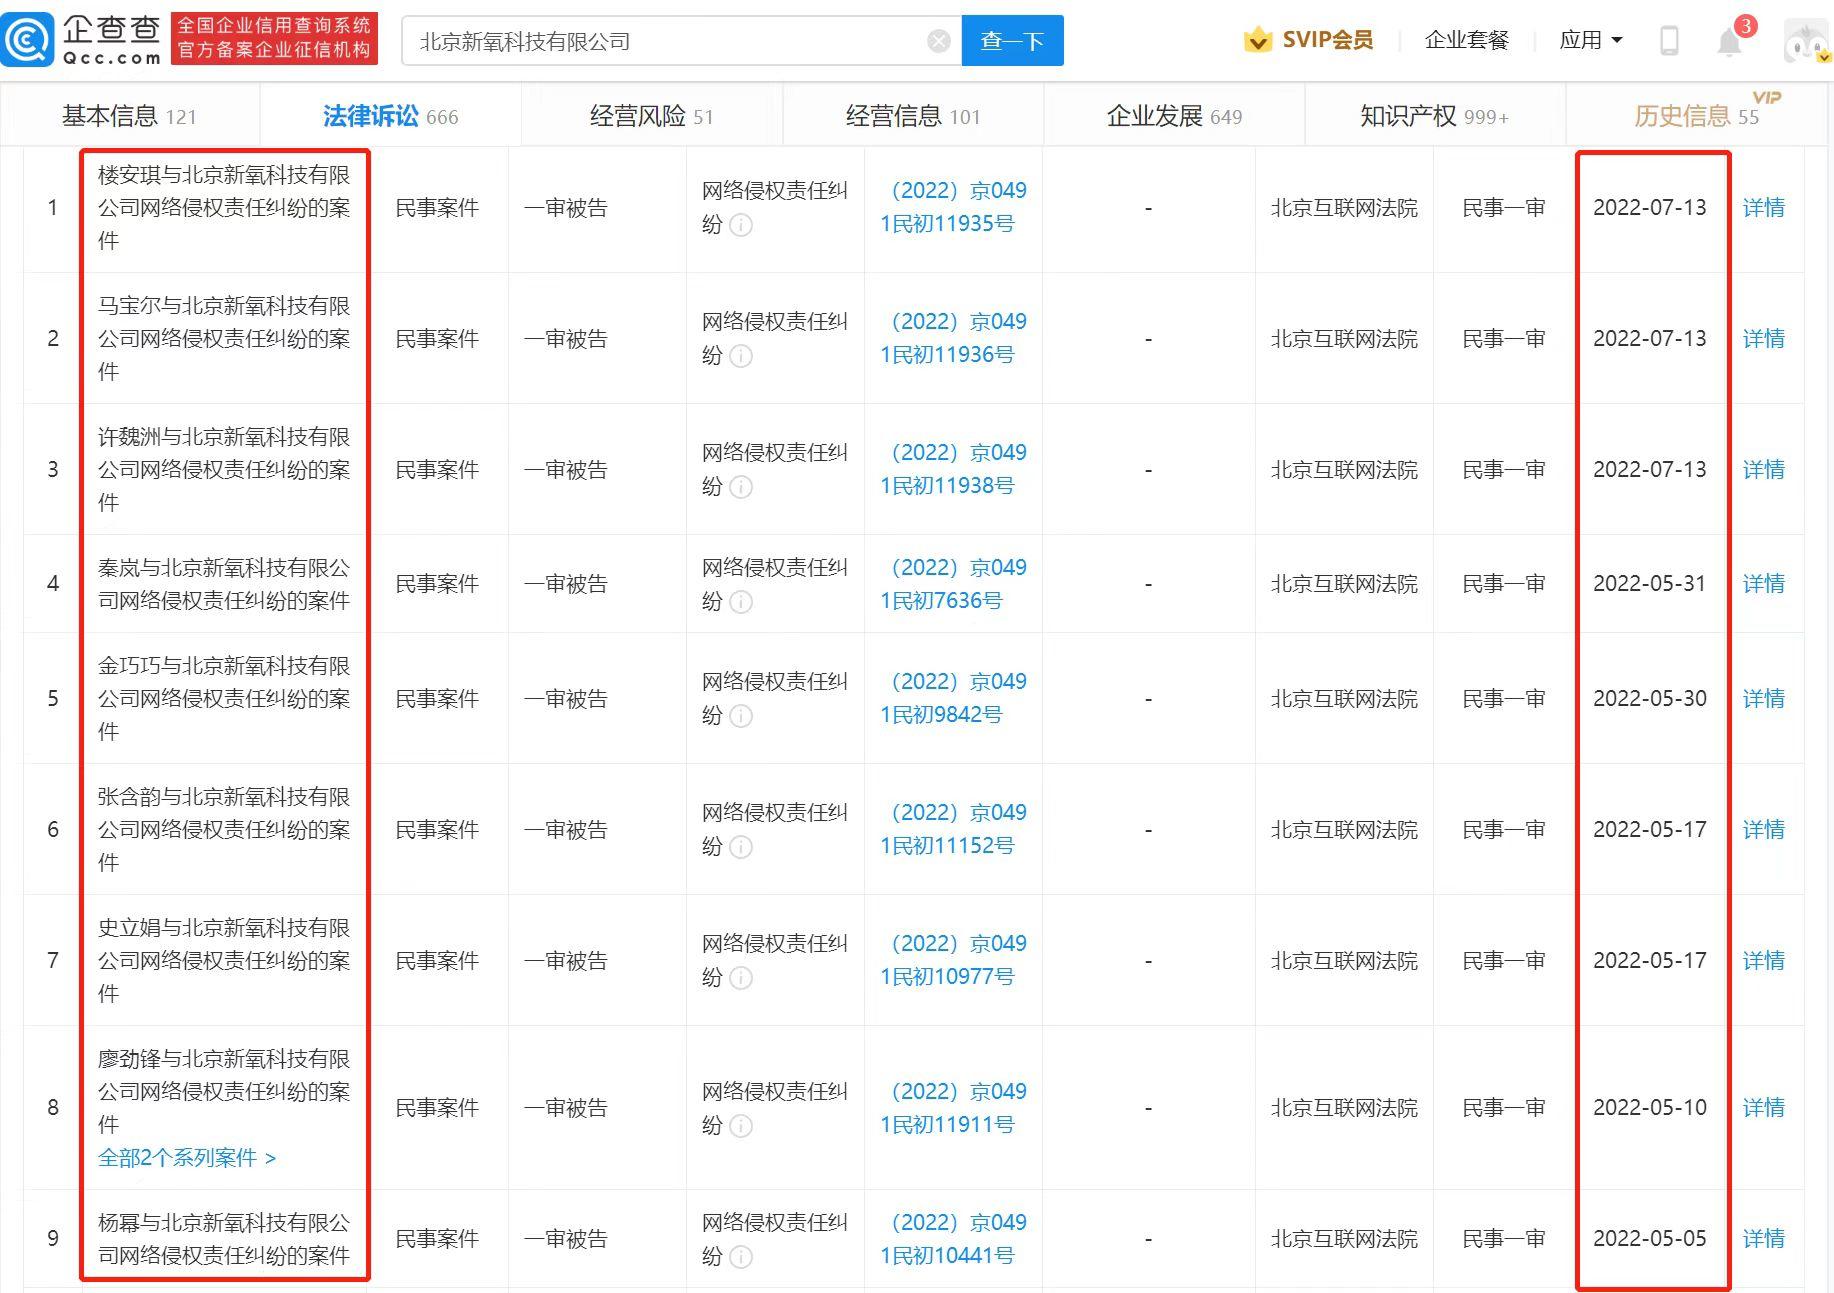Click info icon in row 4 case cause

(x=741, y=602)
